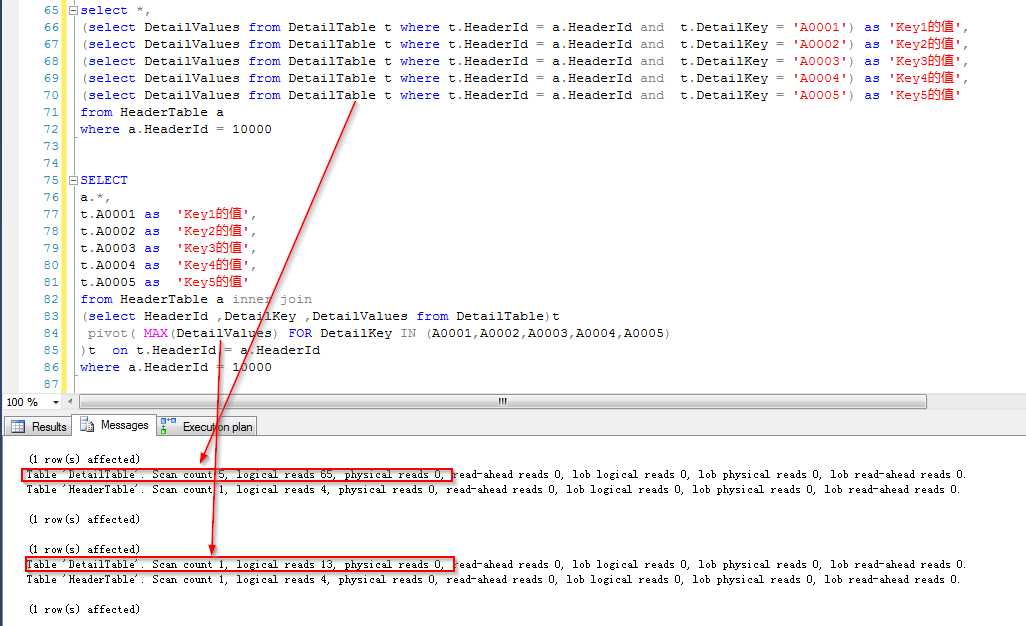This screenshot has width=1026, height=626.
Task: Click first 'DetailTable' Scan count 5 message
Action: coord(496,474)
